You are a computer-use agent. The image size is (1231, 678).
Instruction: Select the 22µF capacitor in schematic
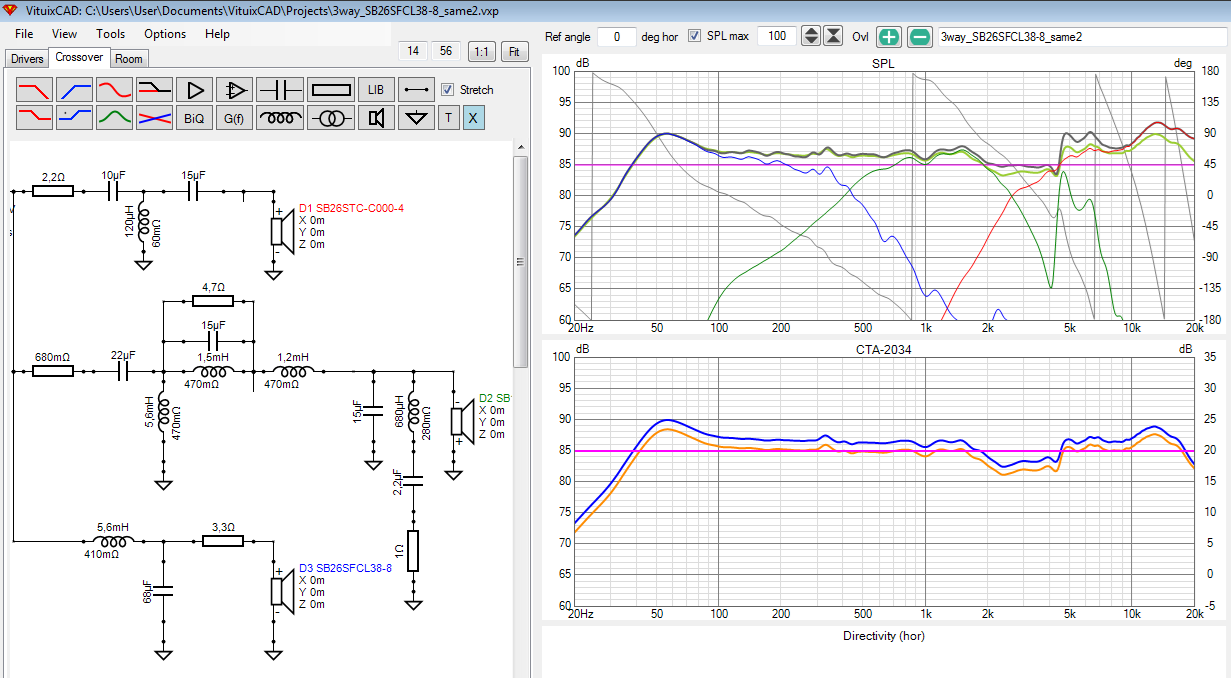click(124, 371)
